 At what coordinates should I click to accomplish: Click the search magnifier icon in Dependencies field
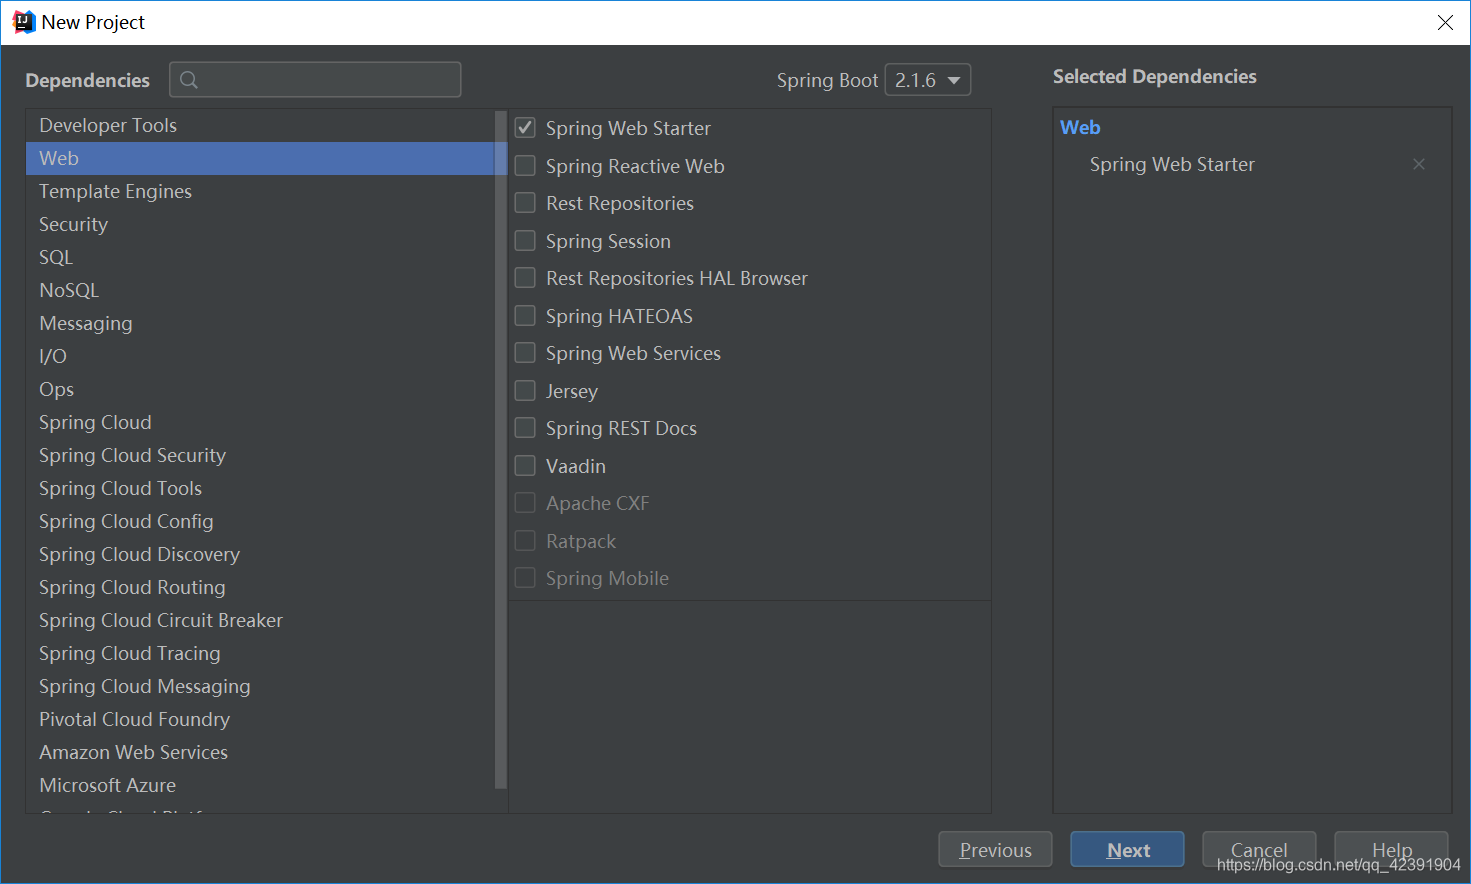tap(189, 80)
